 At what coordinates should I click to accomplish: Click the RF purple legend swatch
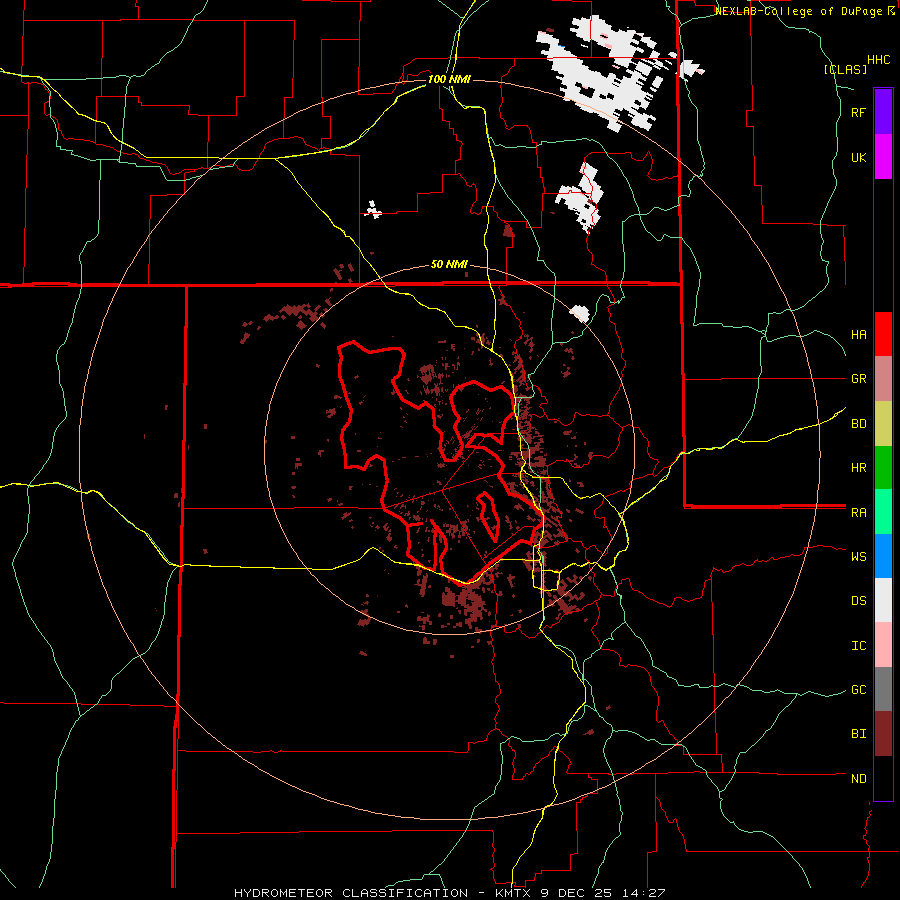[x=883, y=112]
